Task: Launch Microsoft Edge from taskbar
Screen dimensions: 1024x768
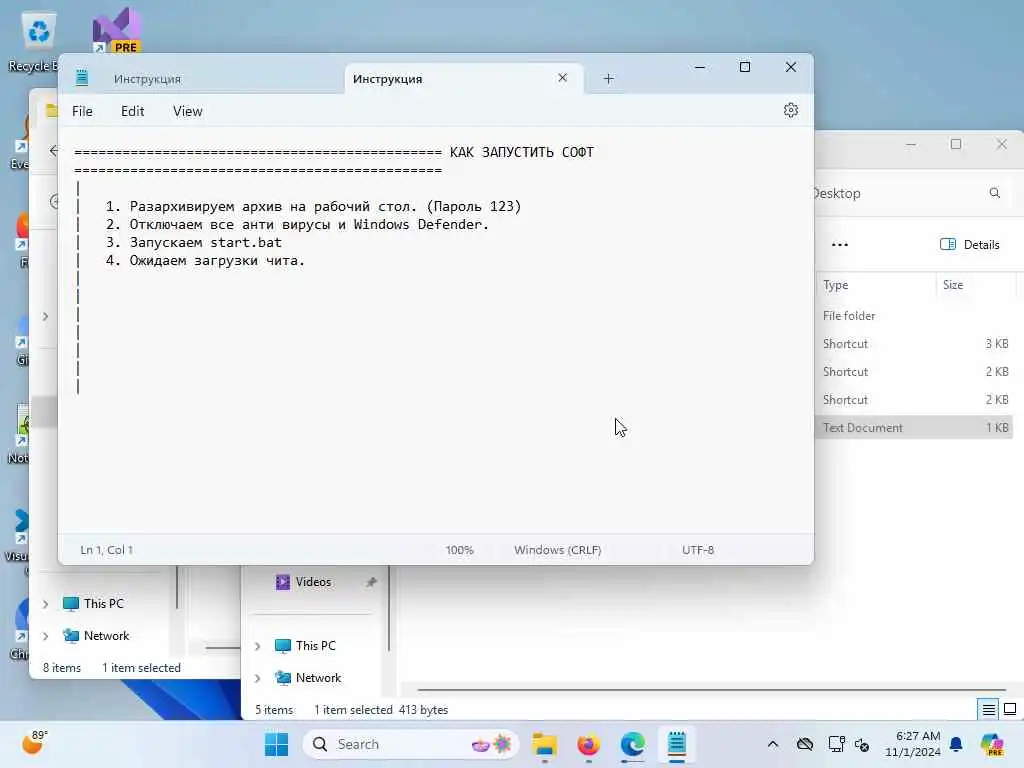Action: [632, 744]
